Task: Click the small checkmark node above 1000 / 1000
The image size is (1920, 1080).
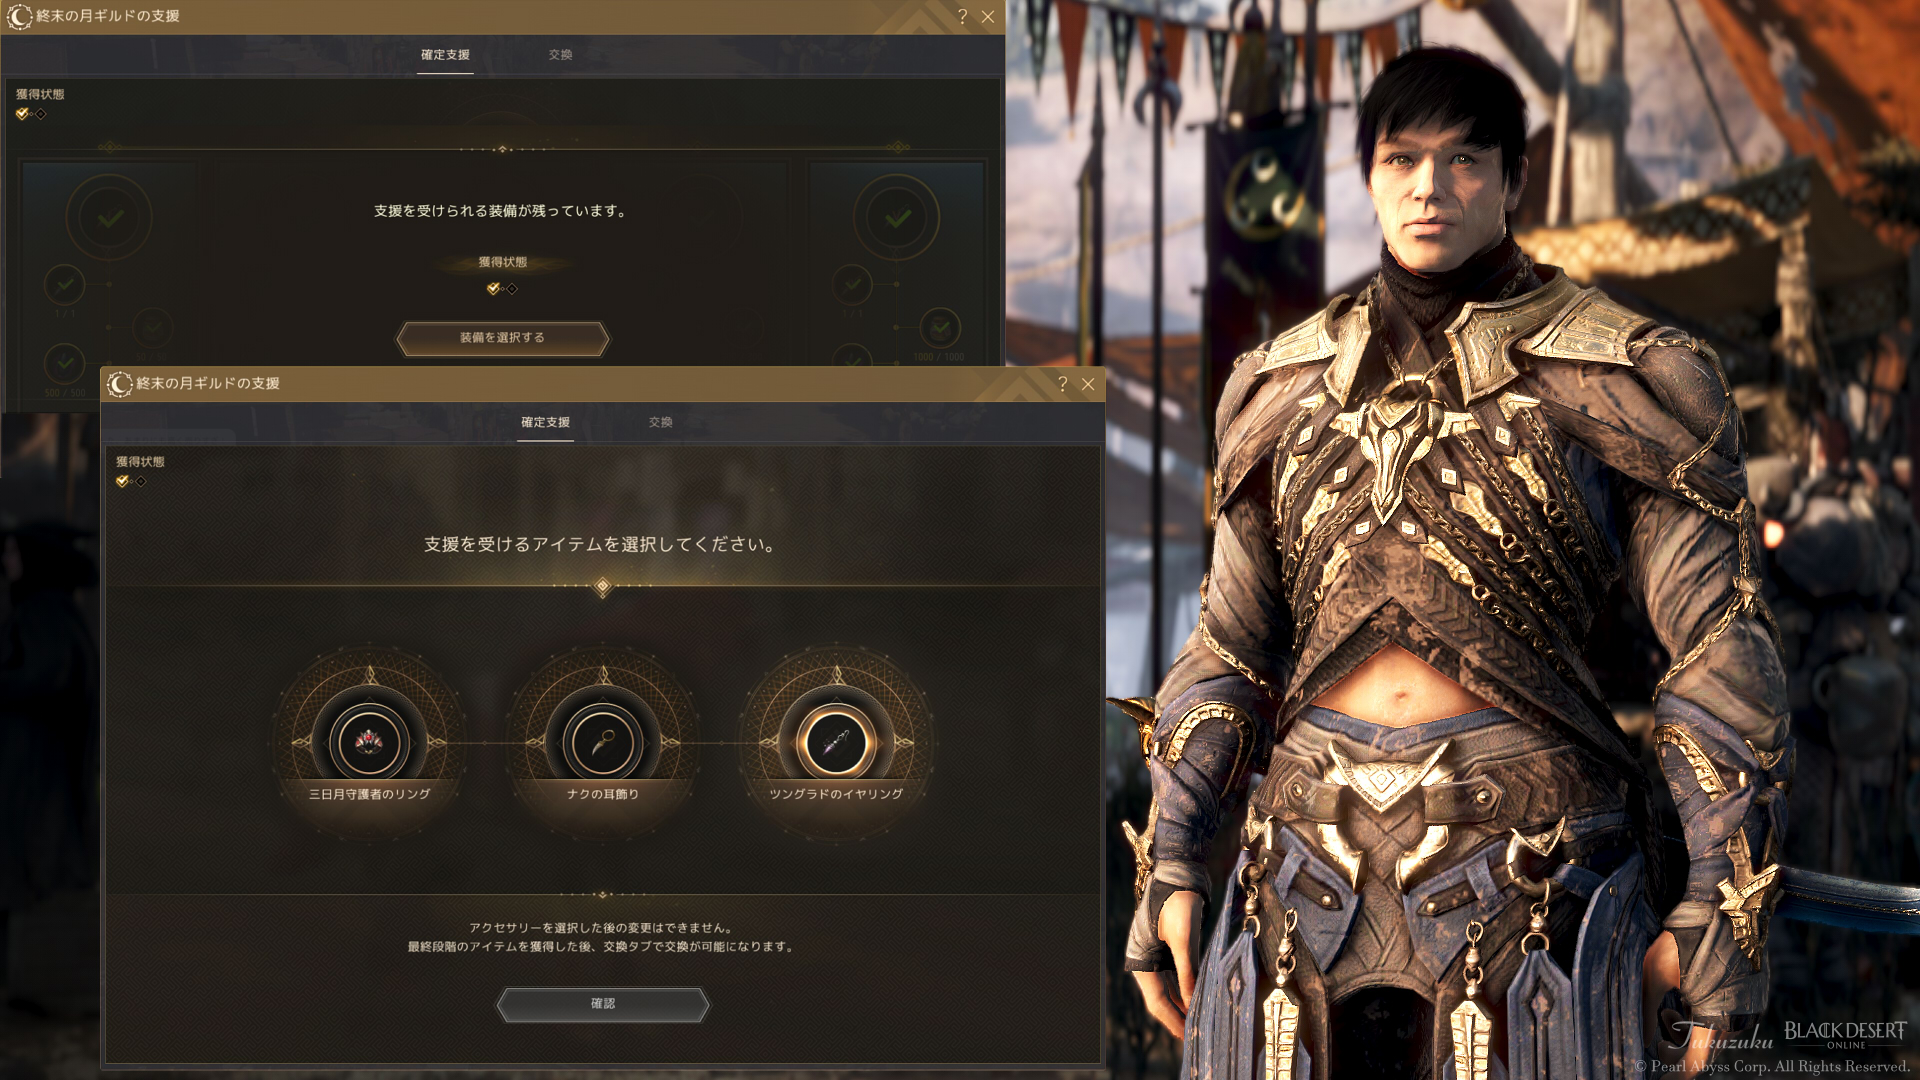Action: 940,327
